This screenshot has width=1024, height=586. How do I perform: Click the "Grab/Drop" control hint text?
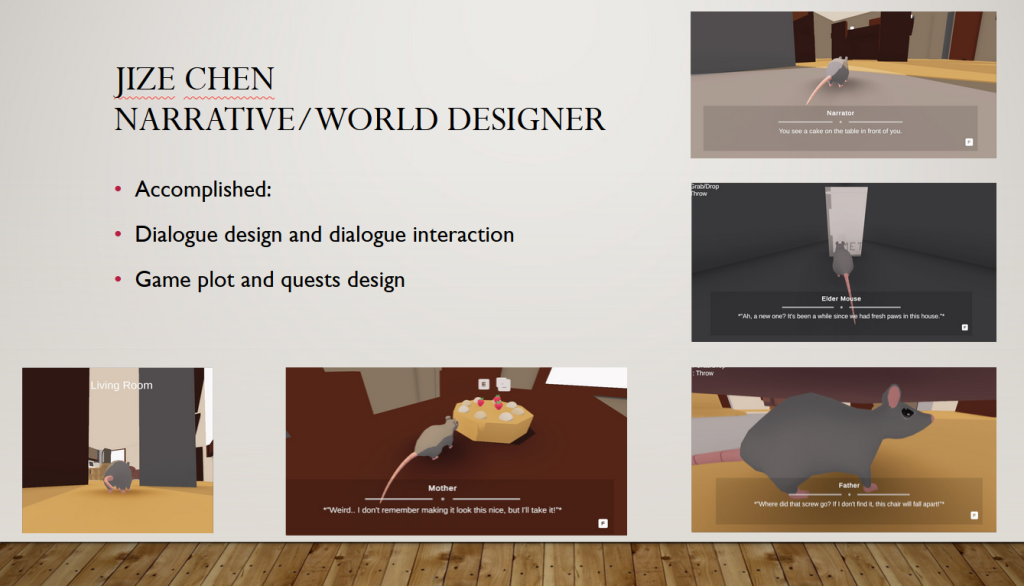click(x=705, y=186)
